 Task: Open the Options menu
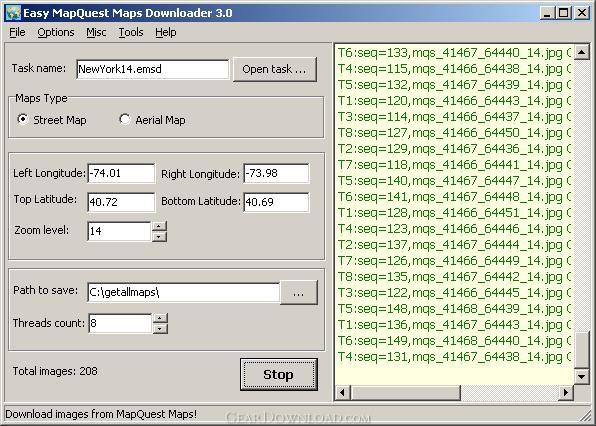(x=55, y=32)
